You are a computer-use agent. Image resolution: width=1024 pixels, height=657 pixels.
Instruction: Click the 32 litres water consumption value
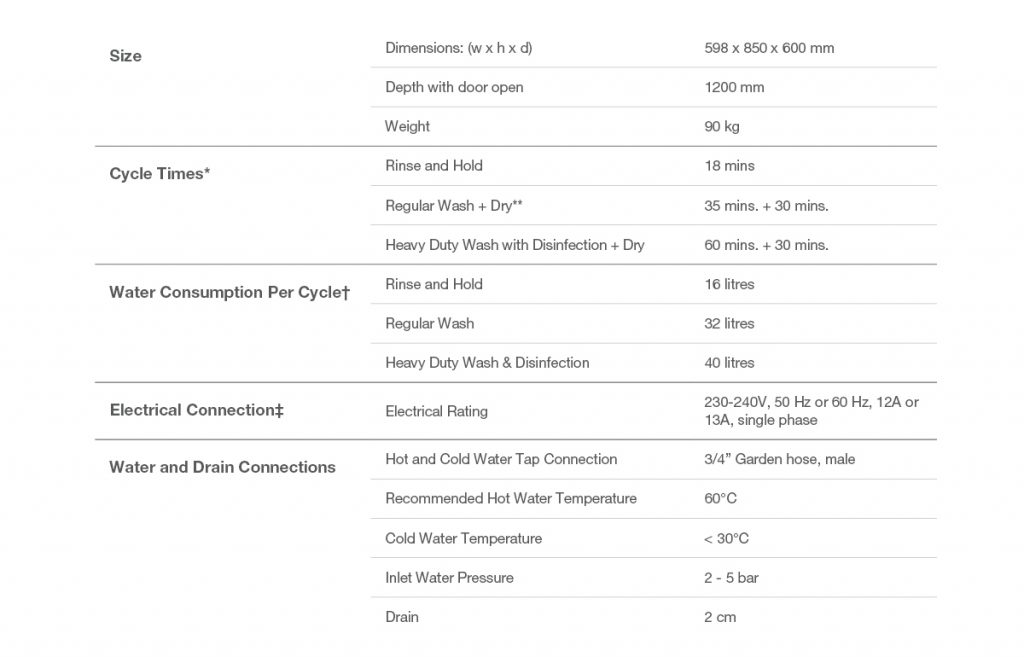point(729,324)
